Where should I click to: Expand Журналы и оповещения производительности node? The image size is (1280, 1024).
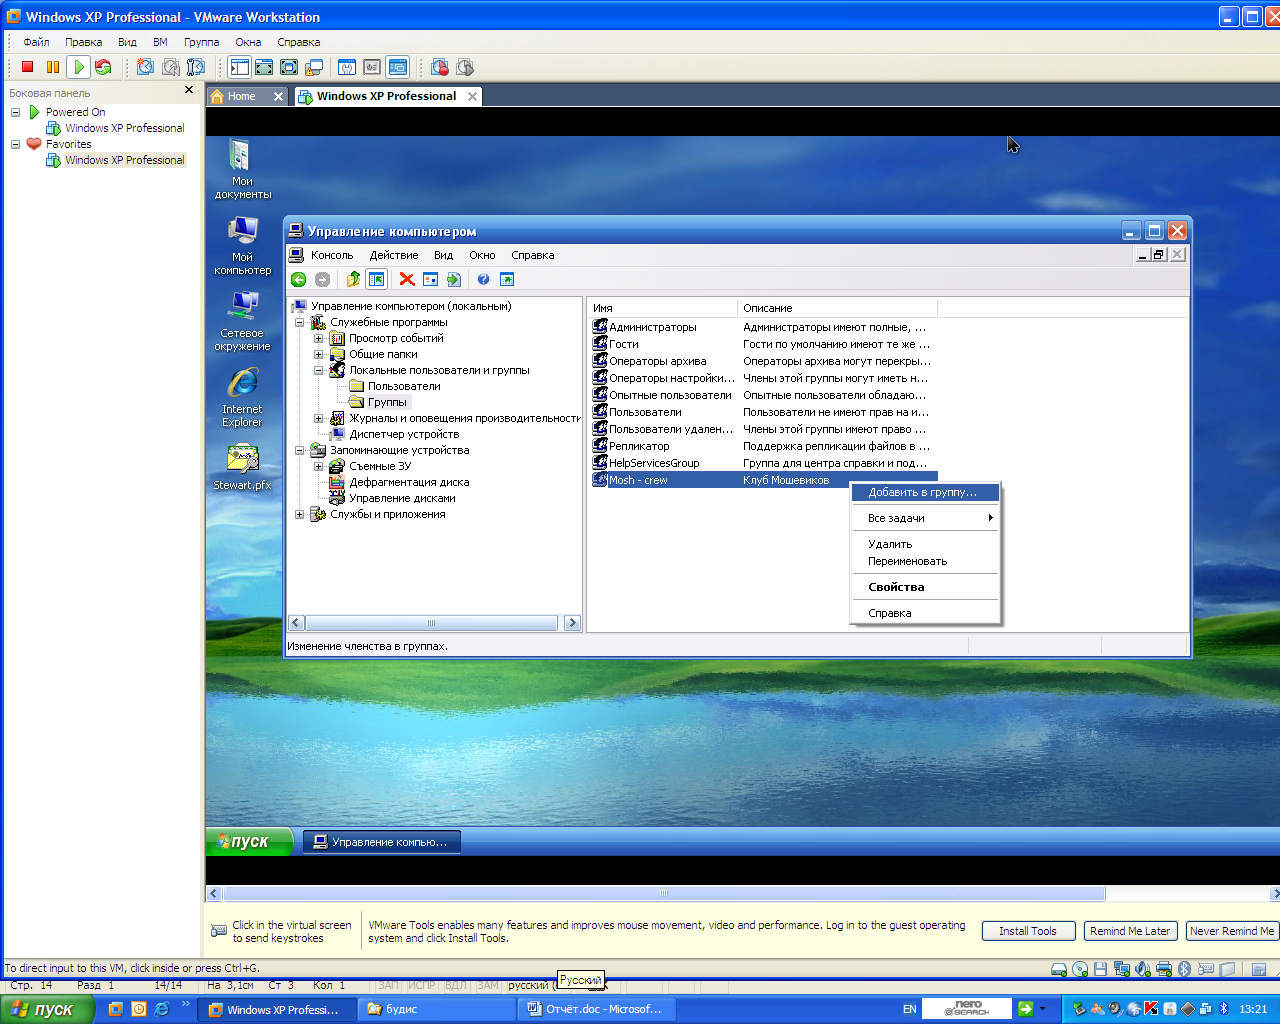[318, 418]
